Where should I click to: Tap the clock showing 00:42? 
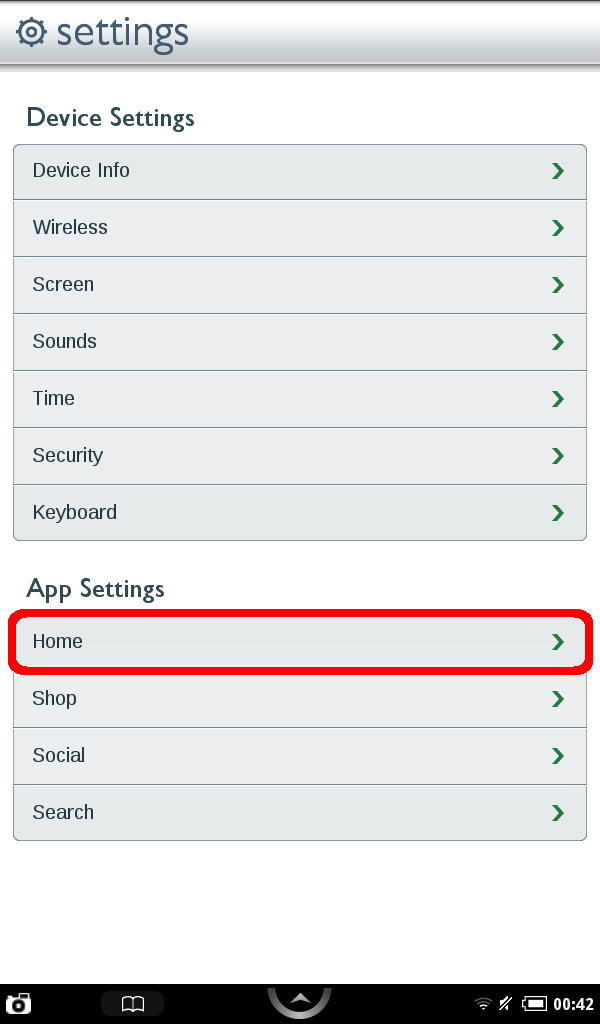pyautogui.click(x=574, y=1003)
